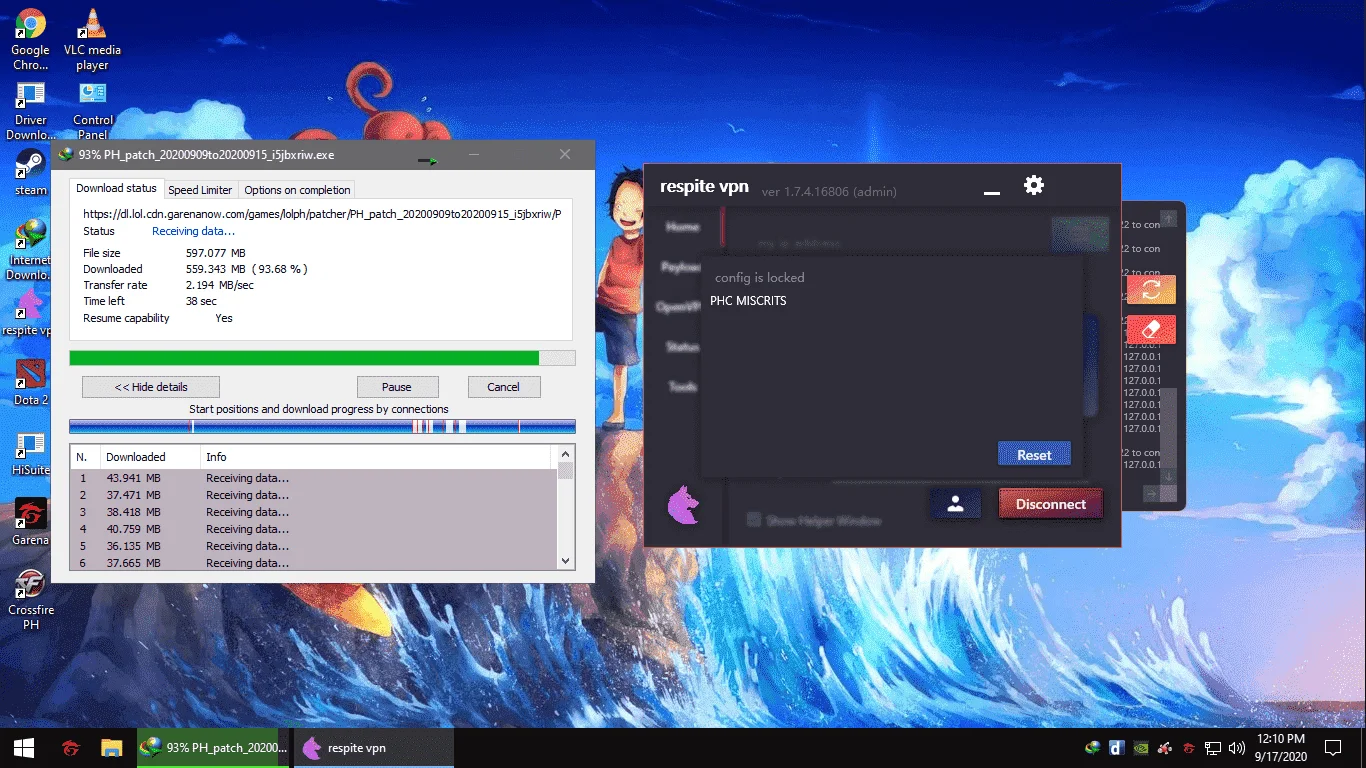Open respite vpn settings gear
Image resolution: width=1366 pixels, height=768 pixels.
(x=1034, y=185)
